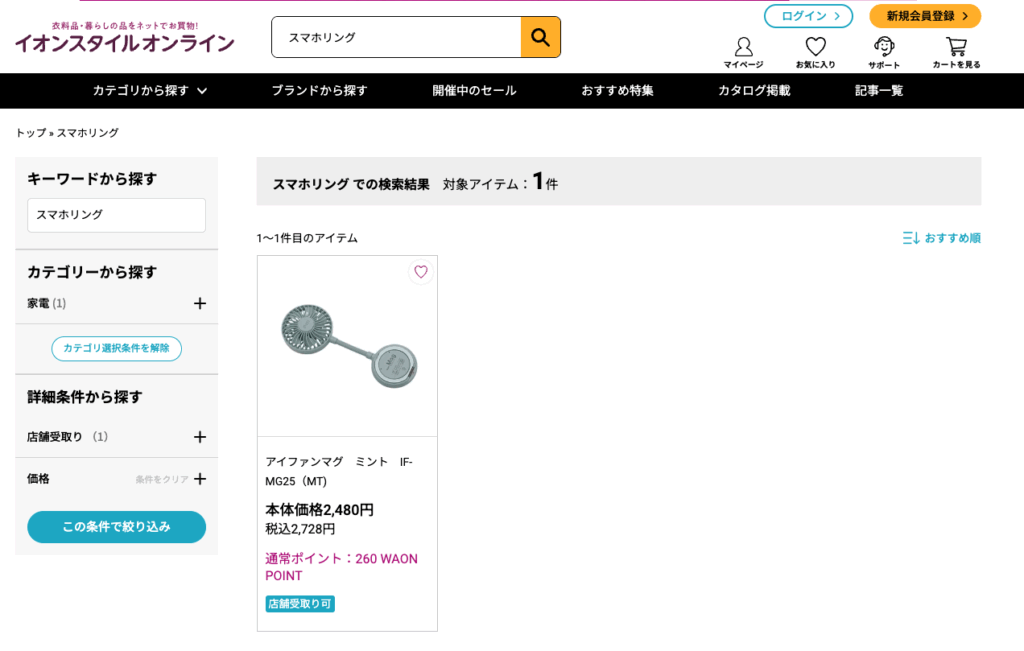This screenshot has height=651, width=1024.
Task: Open ブランドから探す menu
Action: tap(319, 91)
